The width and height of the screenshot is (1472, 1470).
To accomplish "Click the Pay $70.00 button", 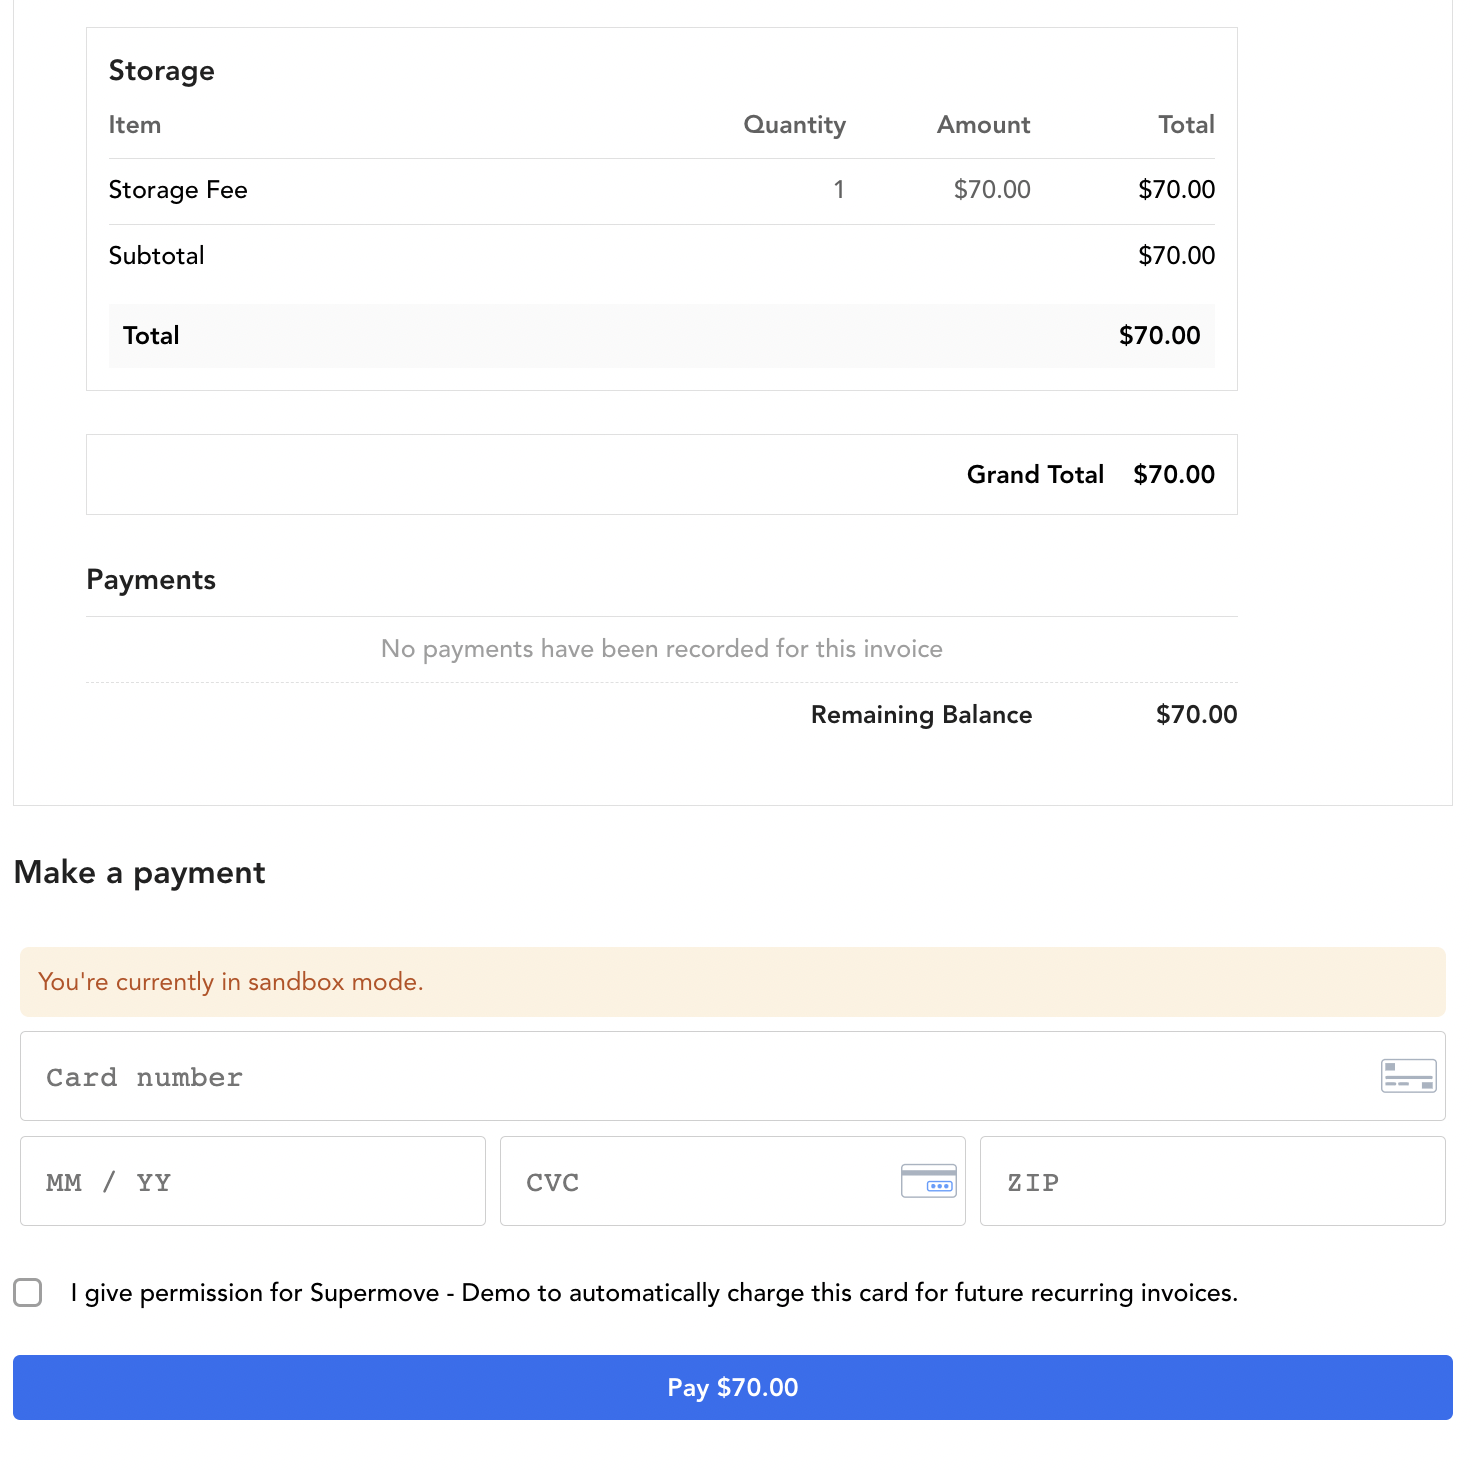I will click(x=733, y=1387).
